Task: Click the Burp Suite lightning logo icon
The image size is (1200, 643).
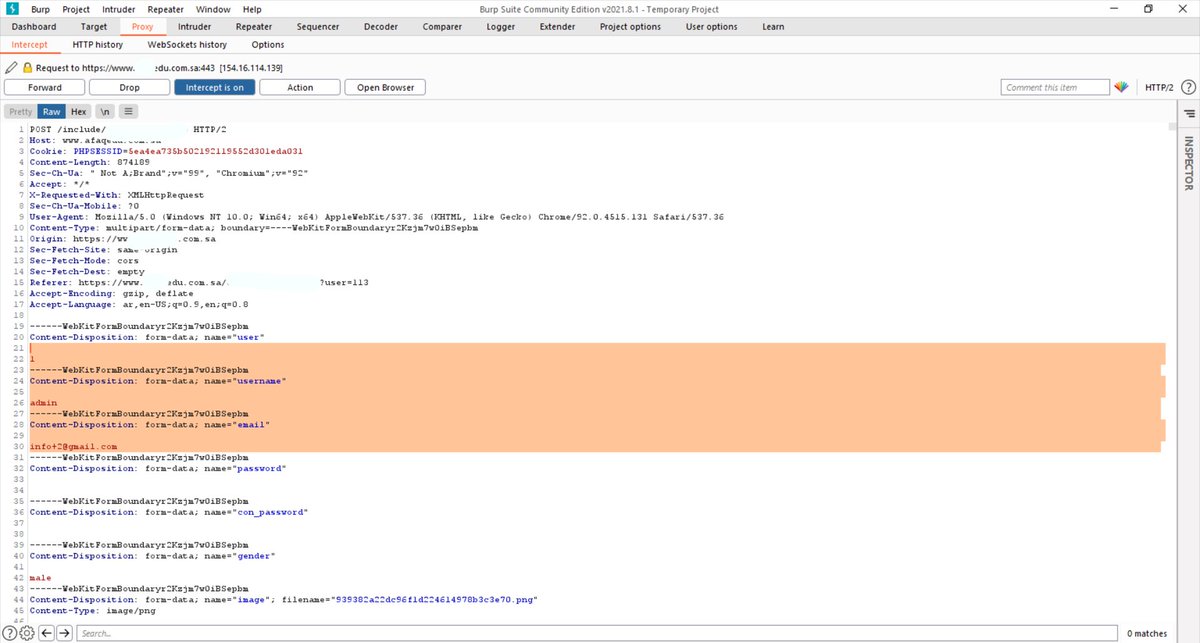Action: pos(14,8)
